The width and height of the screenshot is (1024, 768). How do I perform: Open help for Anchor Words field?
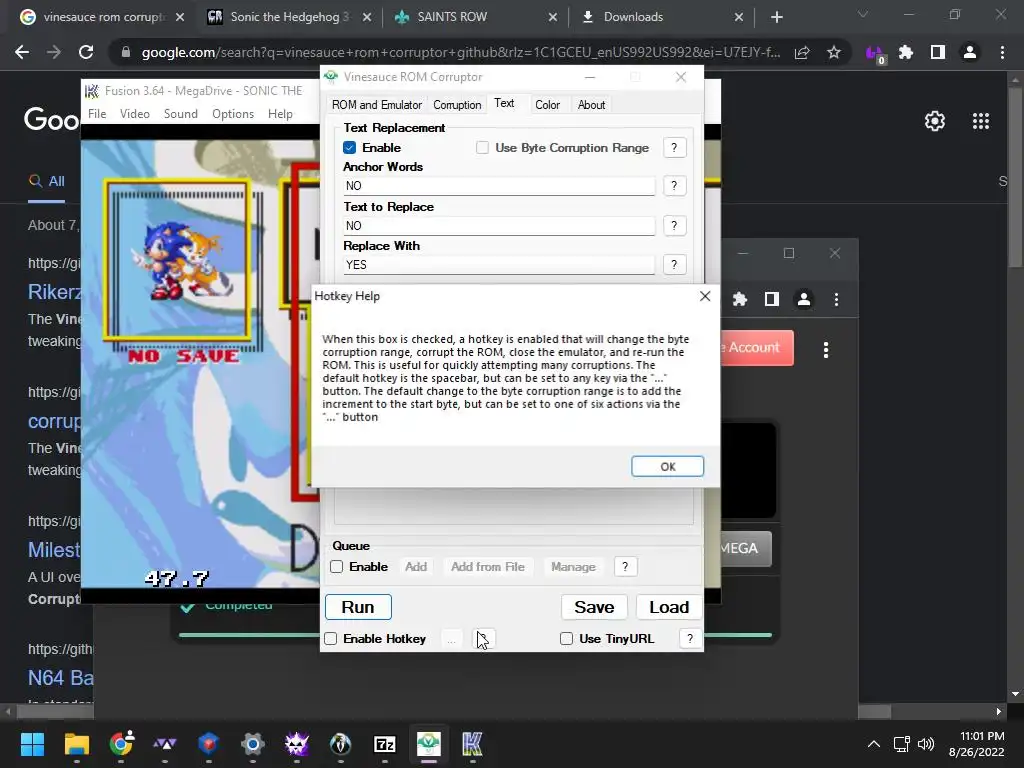click(x=674, y=186)
